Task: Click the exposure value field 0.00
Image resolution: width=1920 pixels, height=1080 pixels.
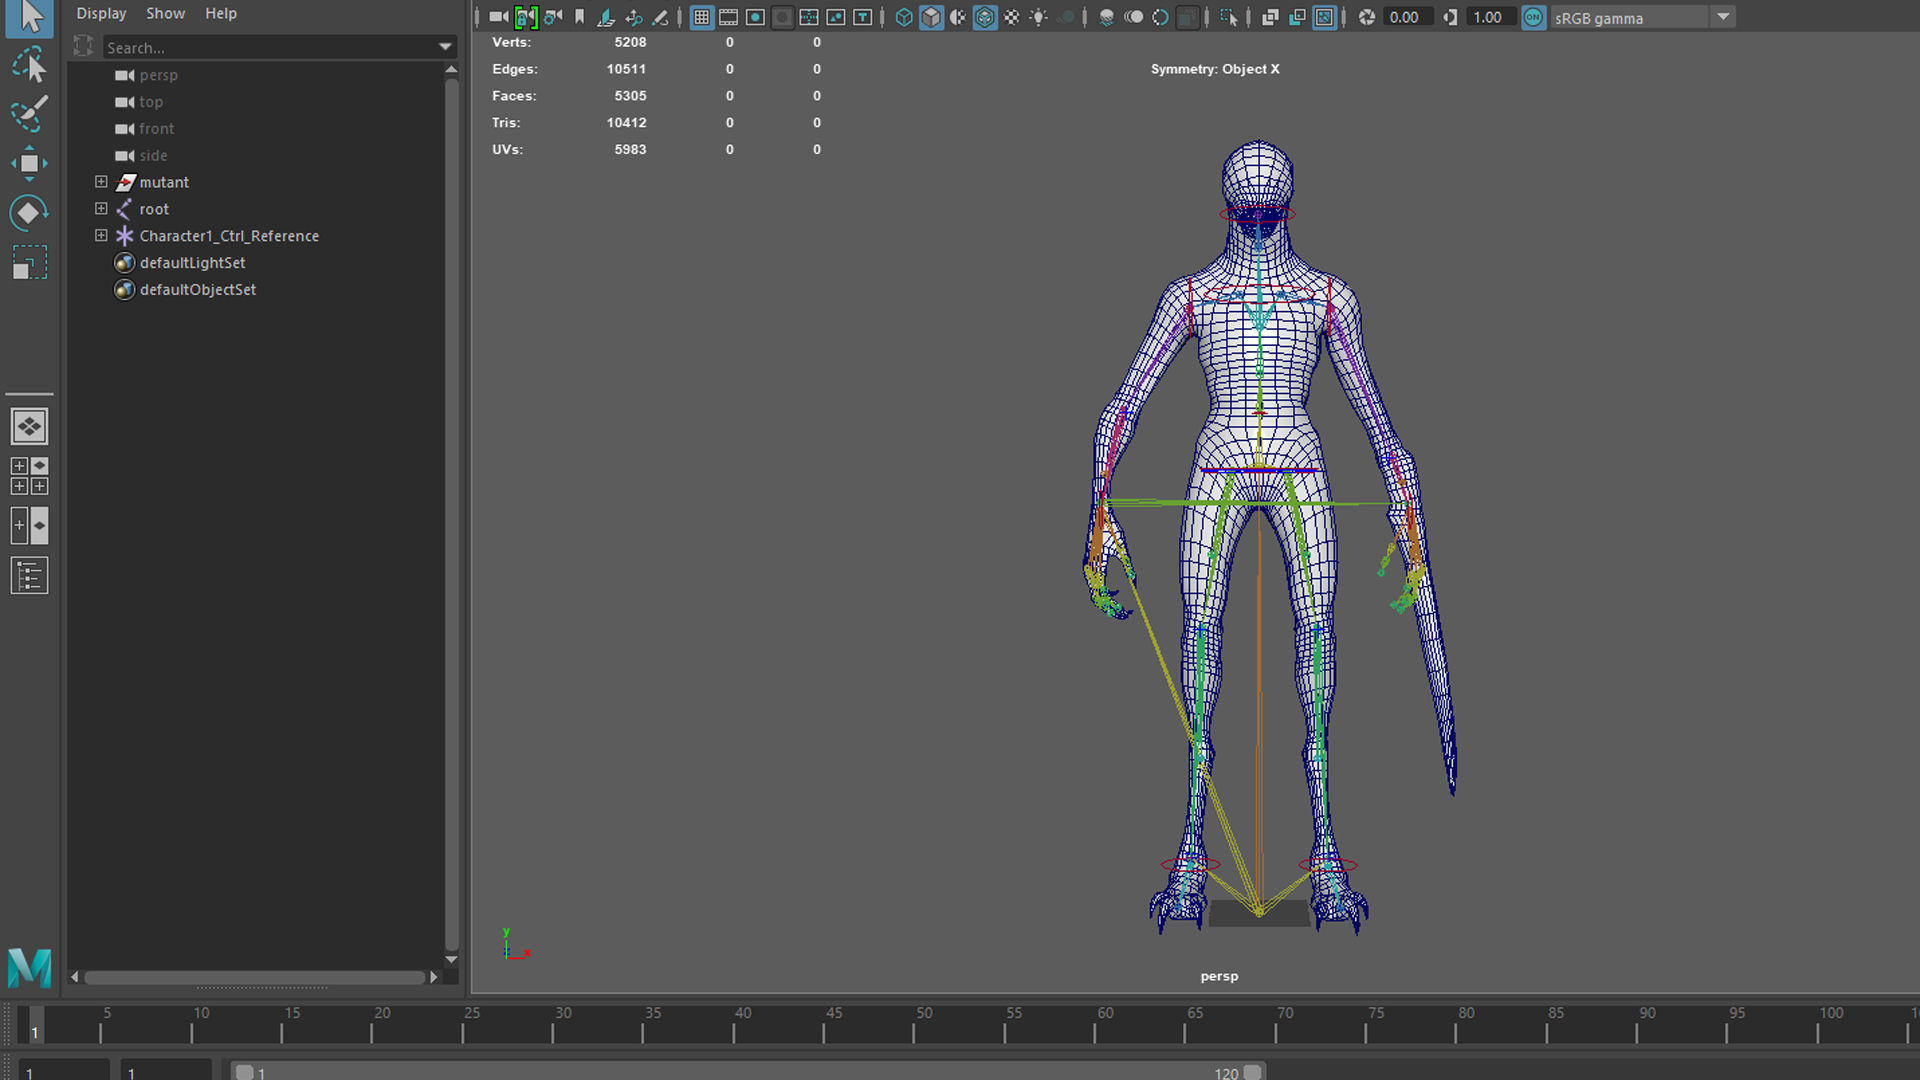Action: click(x=1407, y=17)
